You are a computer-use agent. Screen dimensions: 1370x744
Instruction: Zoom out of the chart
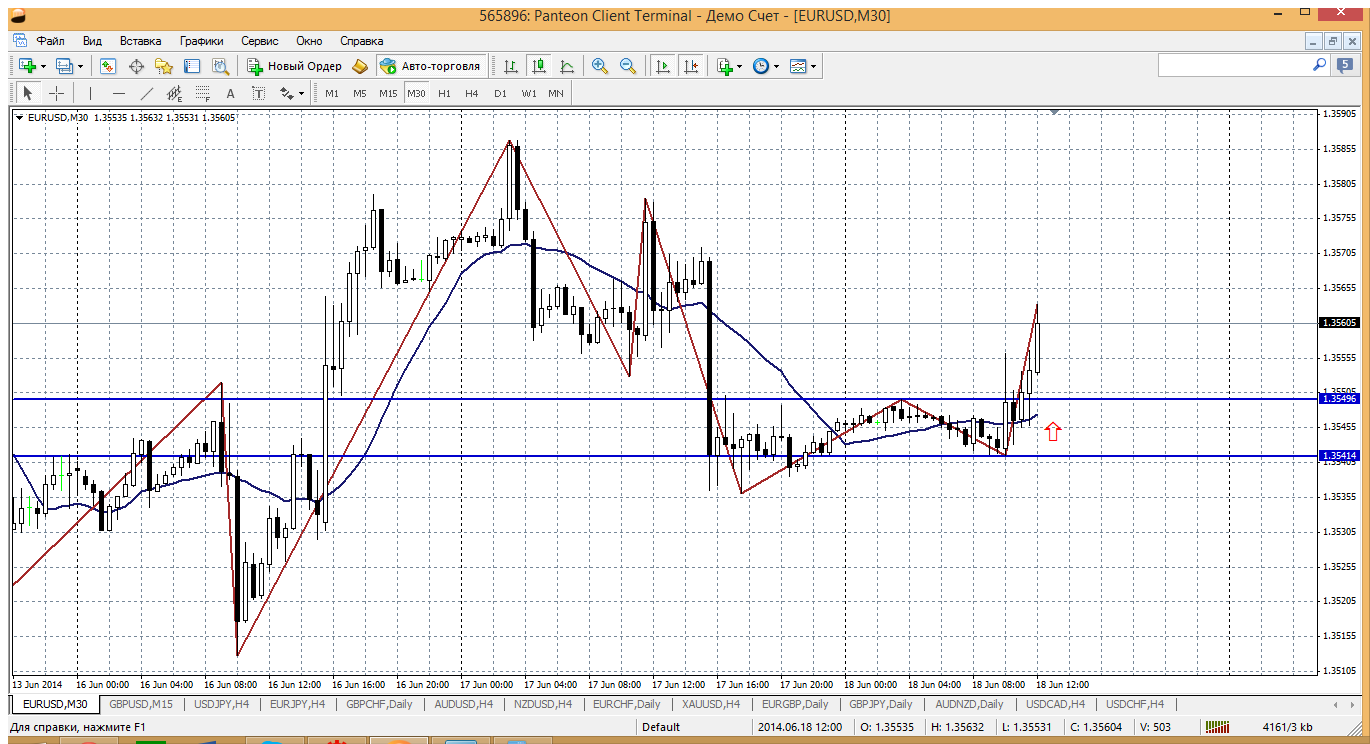pos(628,66)
